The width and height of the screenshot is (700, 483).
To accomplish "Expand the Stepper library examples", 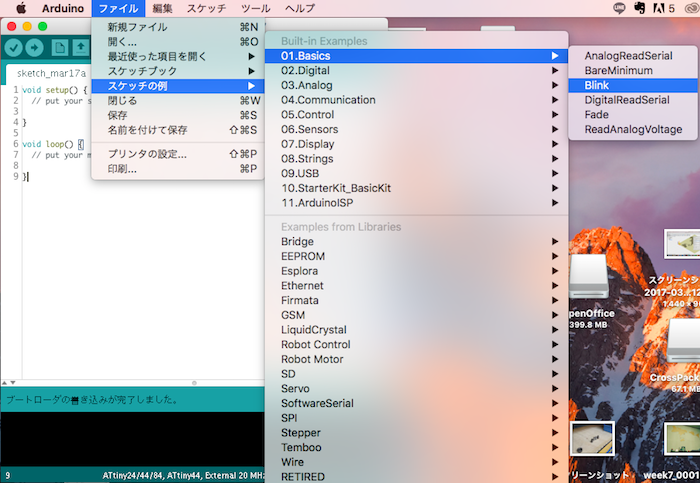I will point(417,433).
